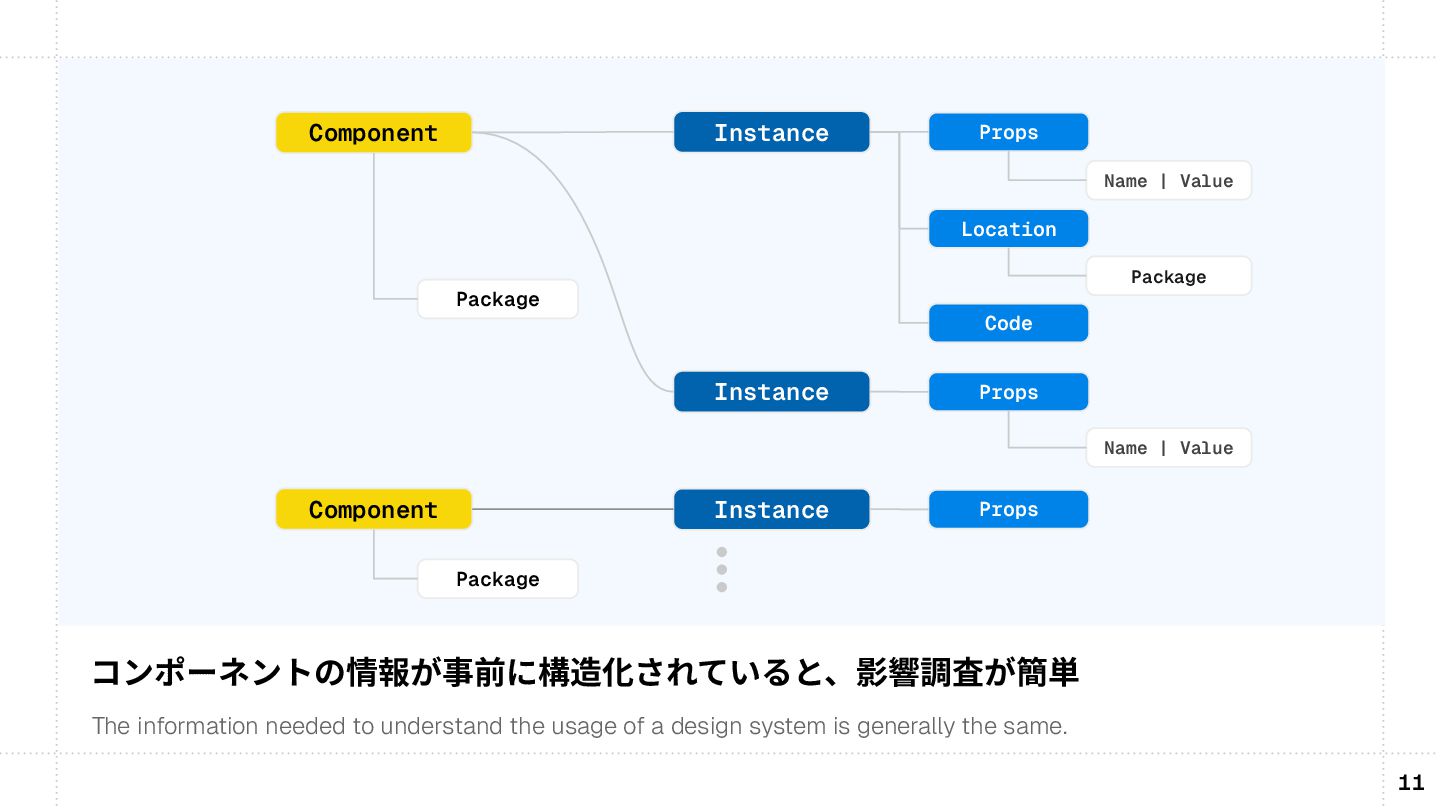1440x810 pixels.
Task: Click the Location node
Action: tap(1008, 229)
